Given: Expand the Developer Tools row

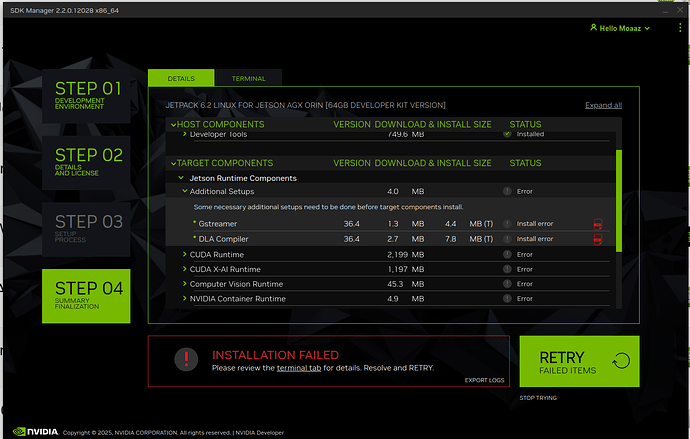Looking at the screenshot, I should click(x=185, y=134).
